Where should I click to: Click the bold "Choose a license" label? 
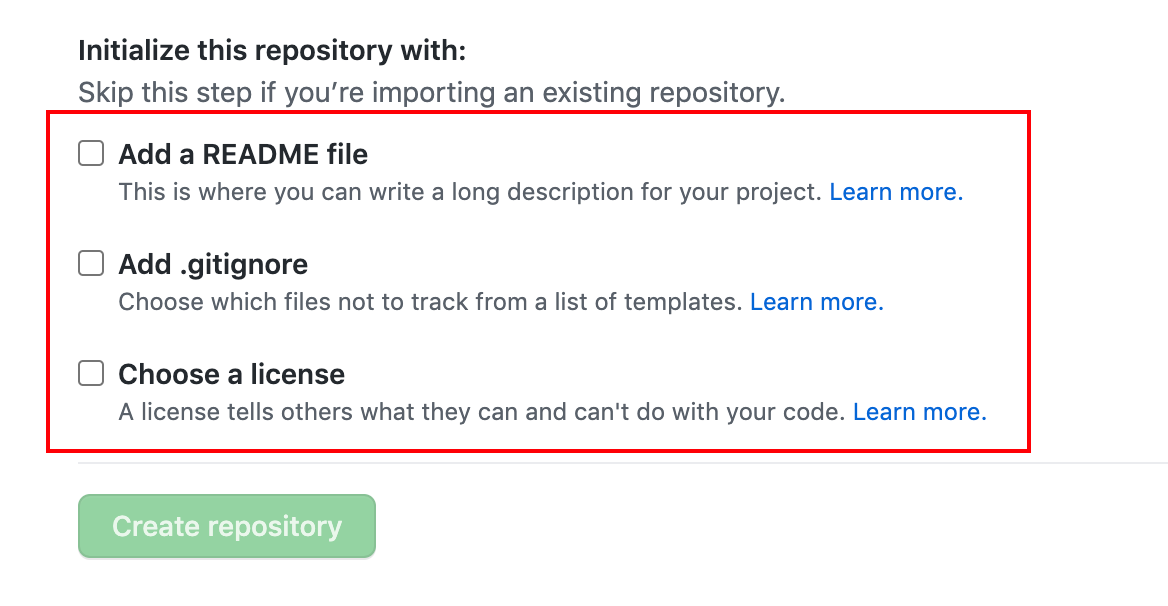231,375
